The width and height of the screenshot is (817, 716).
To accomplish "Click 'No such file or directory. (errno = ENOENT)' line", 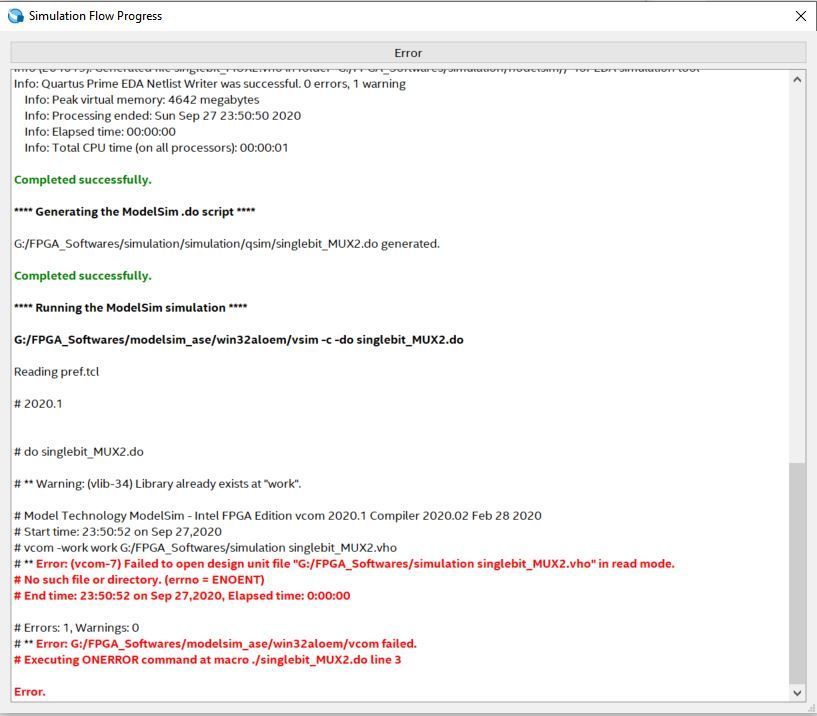I will [139, 580].
